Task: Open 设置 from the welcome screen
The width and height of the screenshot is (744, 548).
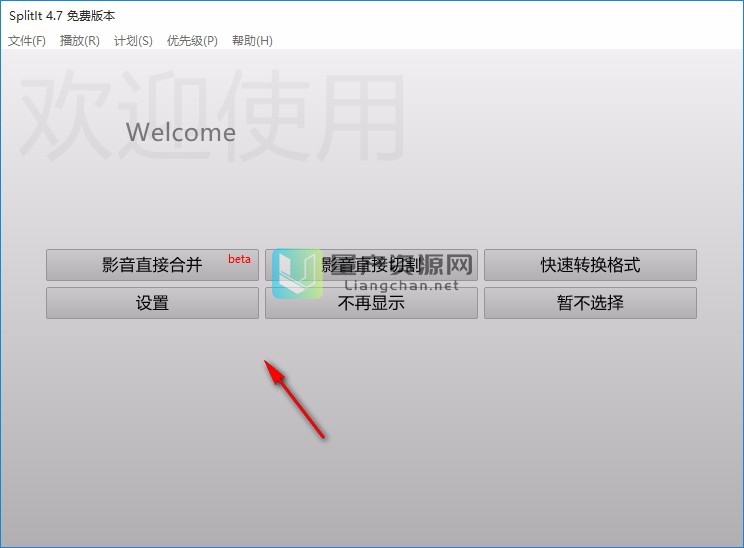Action: [x=152, y=303]
